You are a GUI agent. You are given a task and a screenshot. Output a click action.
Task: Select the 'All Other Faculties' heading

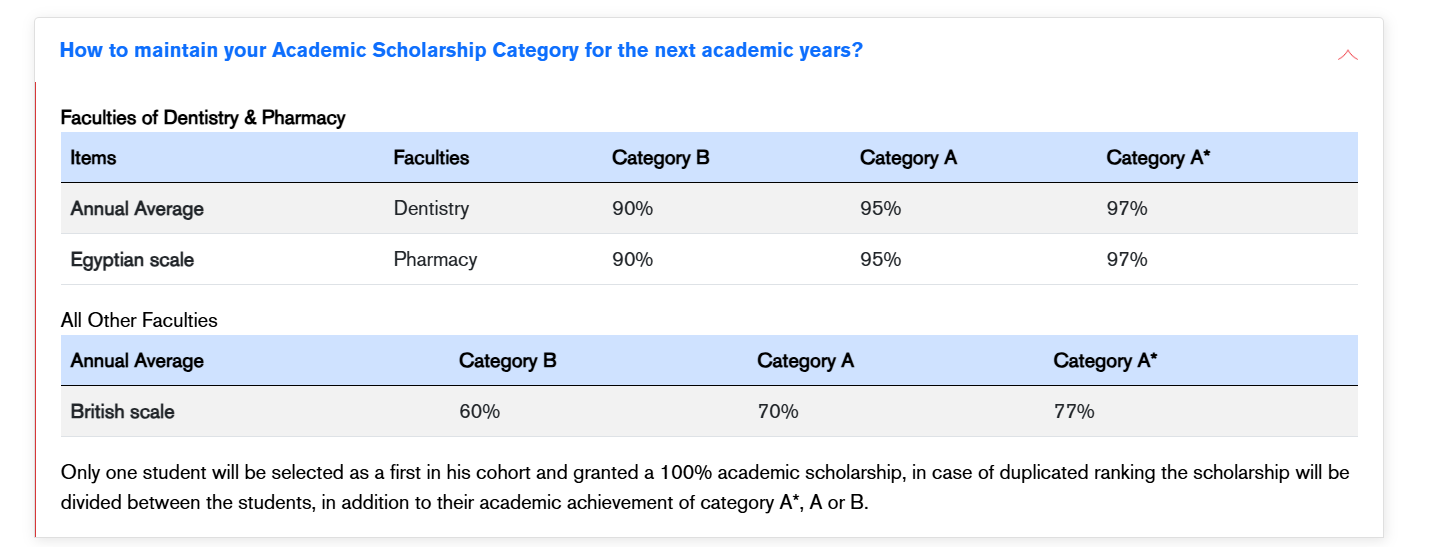(x=139, y=321)
